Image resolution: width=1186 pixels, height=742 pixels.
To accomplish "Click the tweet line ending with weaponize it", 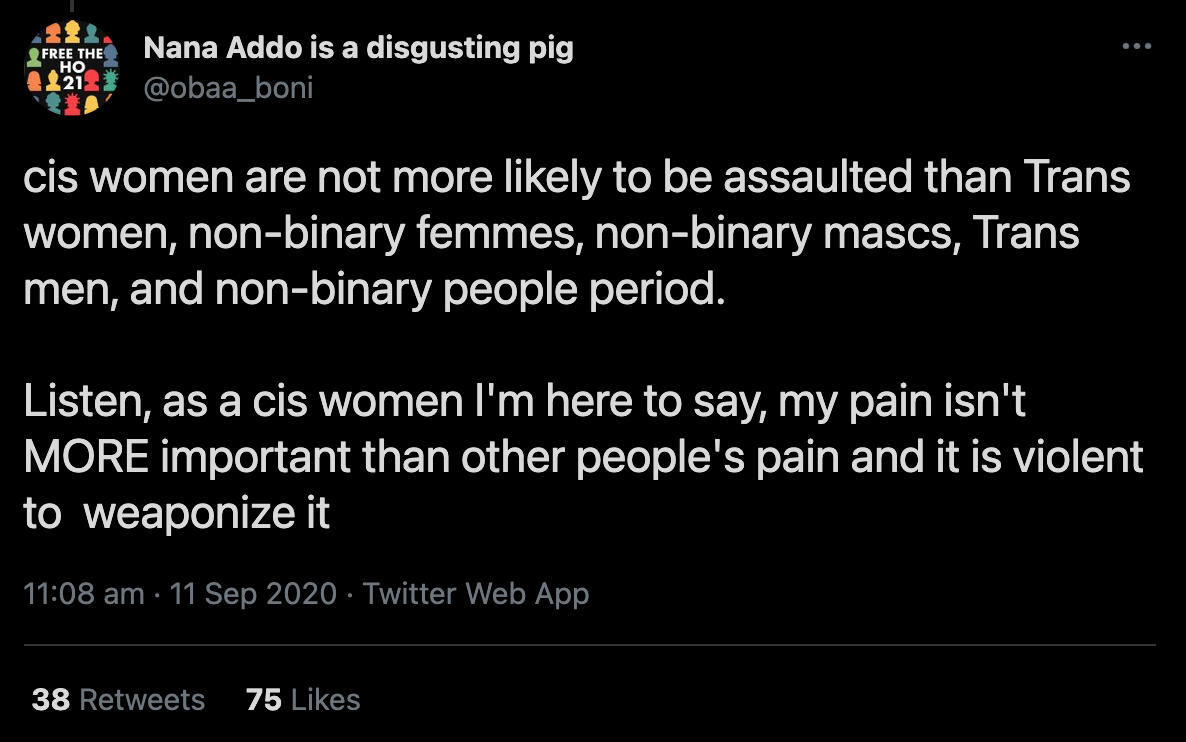I will click(176, 512).
